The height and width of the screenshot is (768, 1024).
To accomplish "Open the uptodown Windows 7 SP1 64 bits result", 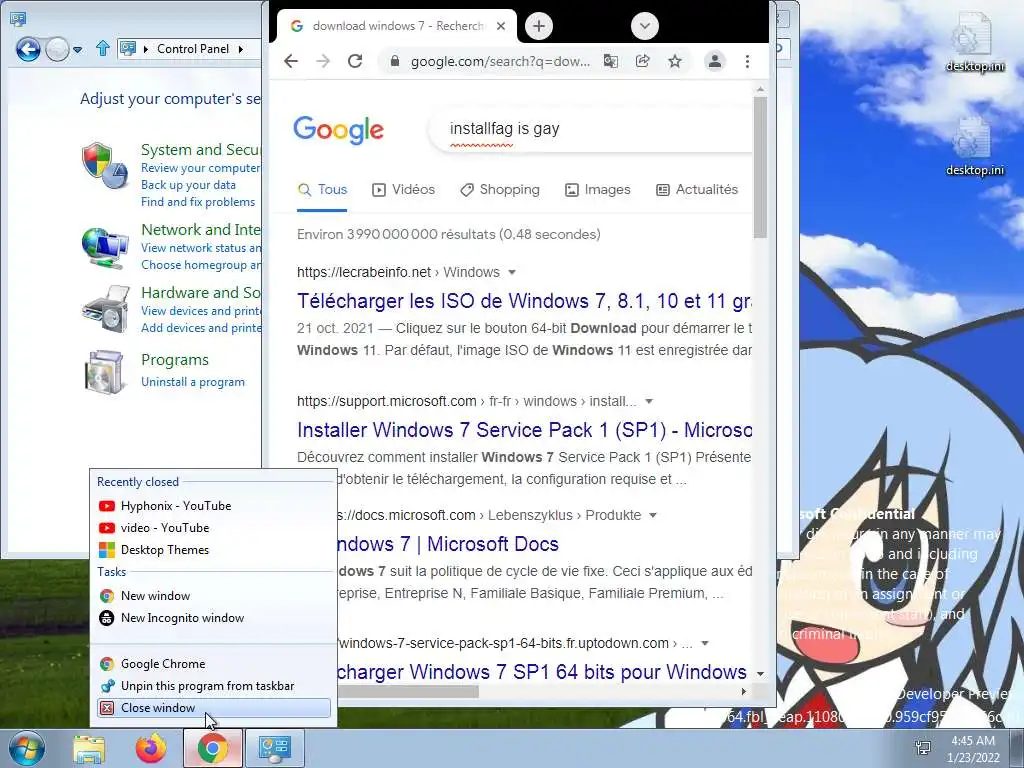I will (542, 672).
